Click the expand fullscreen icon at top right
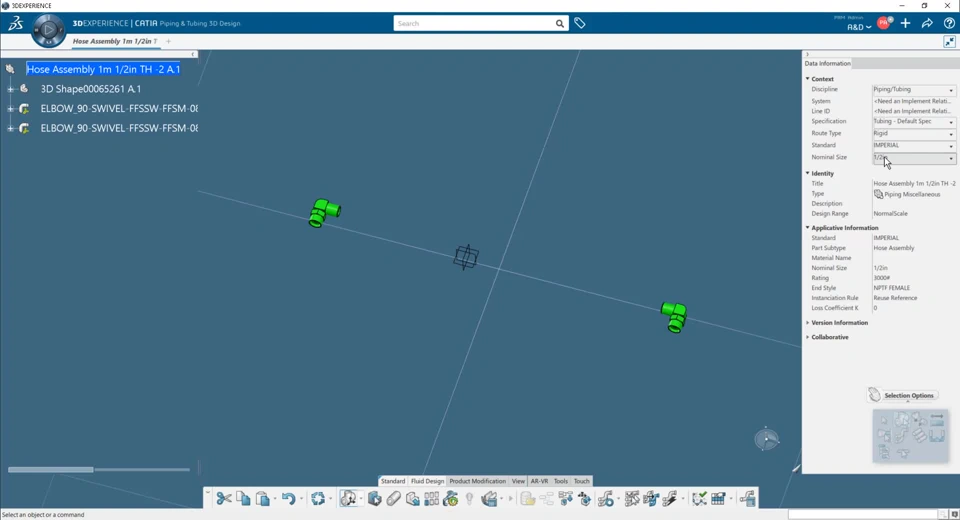Screen dimensions: 960x520 point(949,42)
